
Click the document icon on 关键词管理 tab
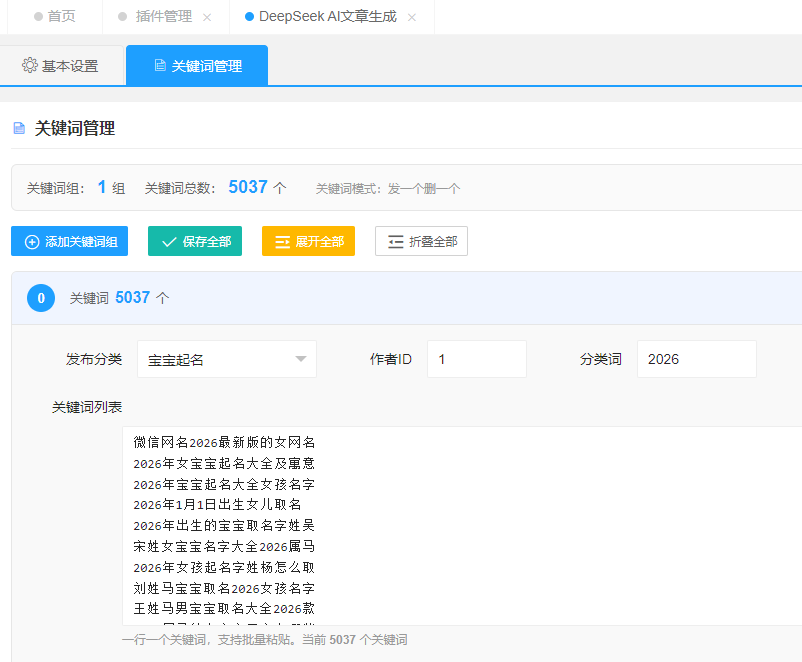(x=160, y=66)
